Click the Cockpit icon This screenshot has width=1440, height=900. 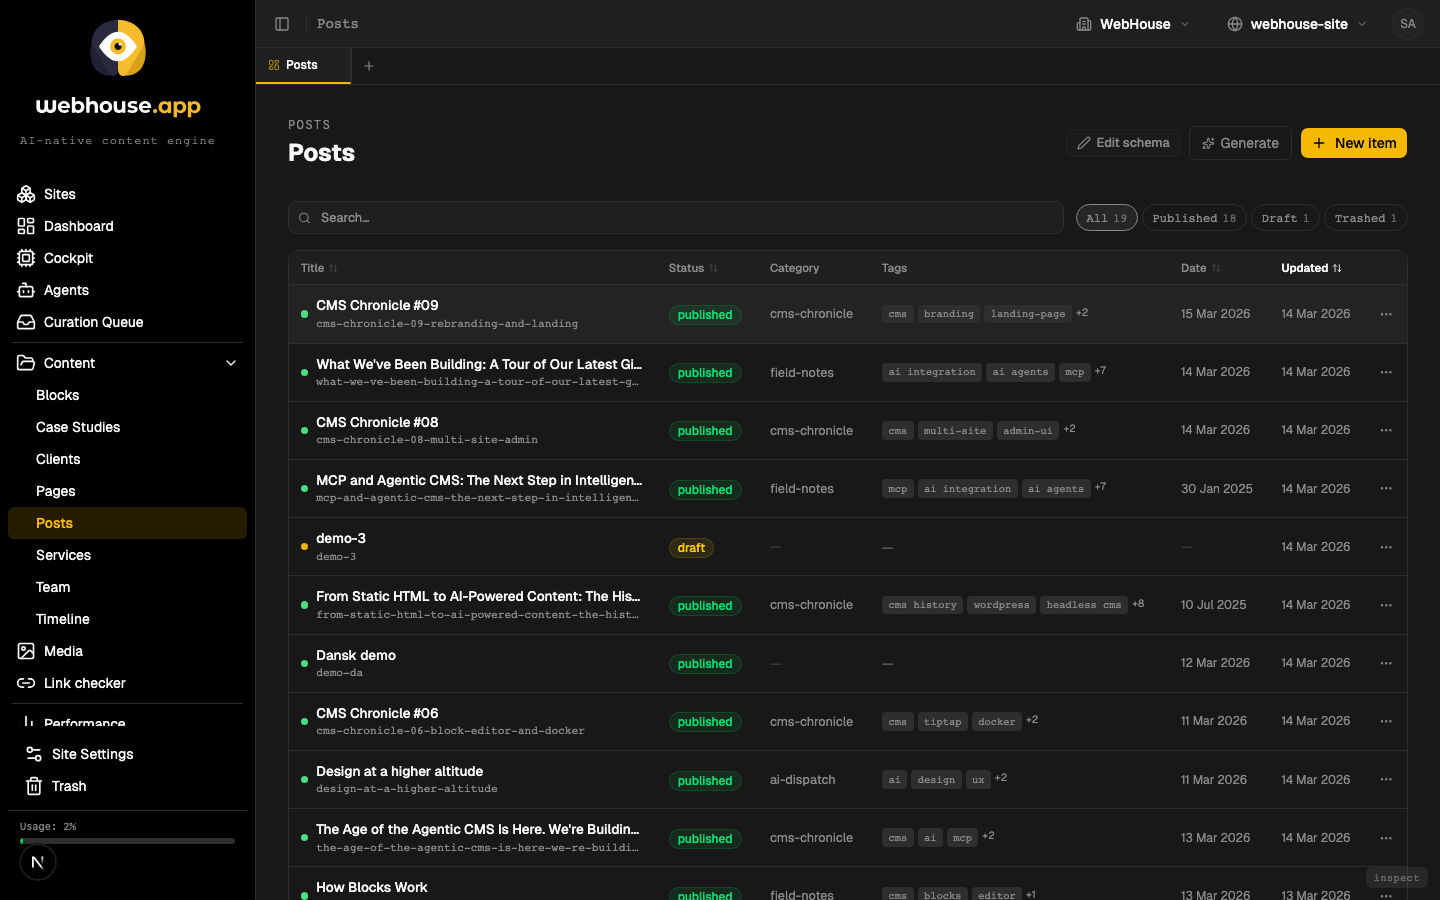pyautogui.click(x=26, y=258)
